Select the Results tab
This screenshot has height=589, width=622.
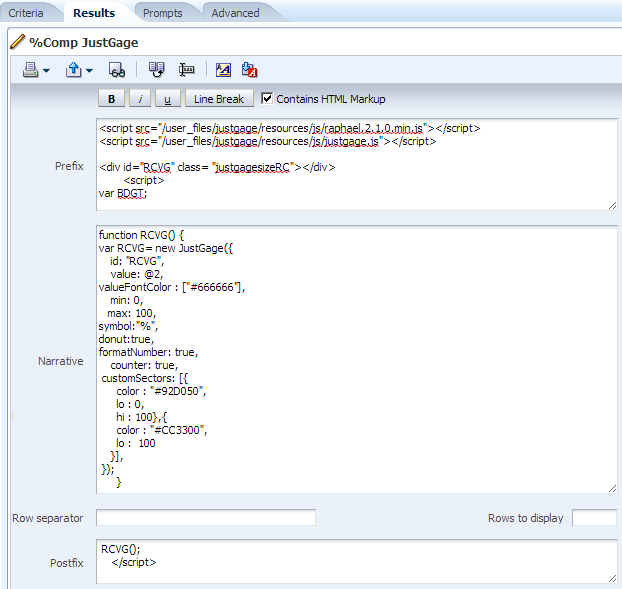(94, 13)
